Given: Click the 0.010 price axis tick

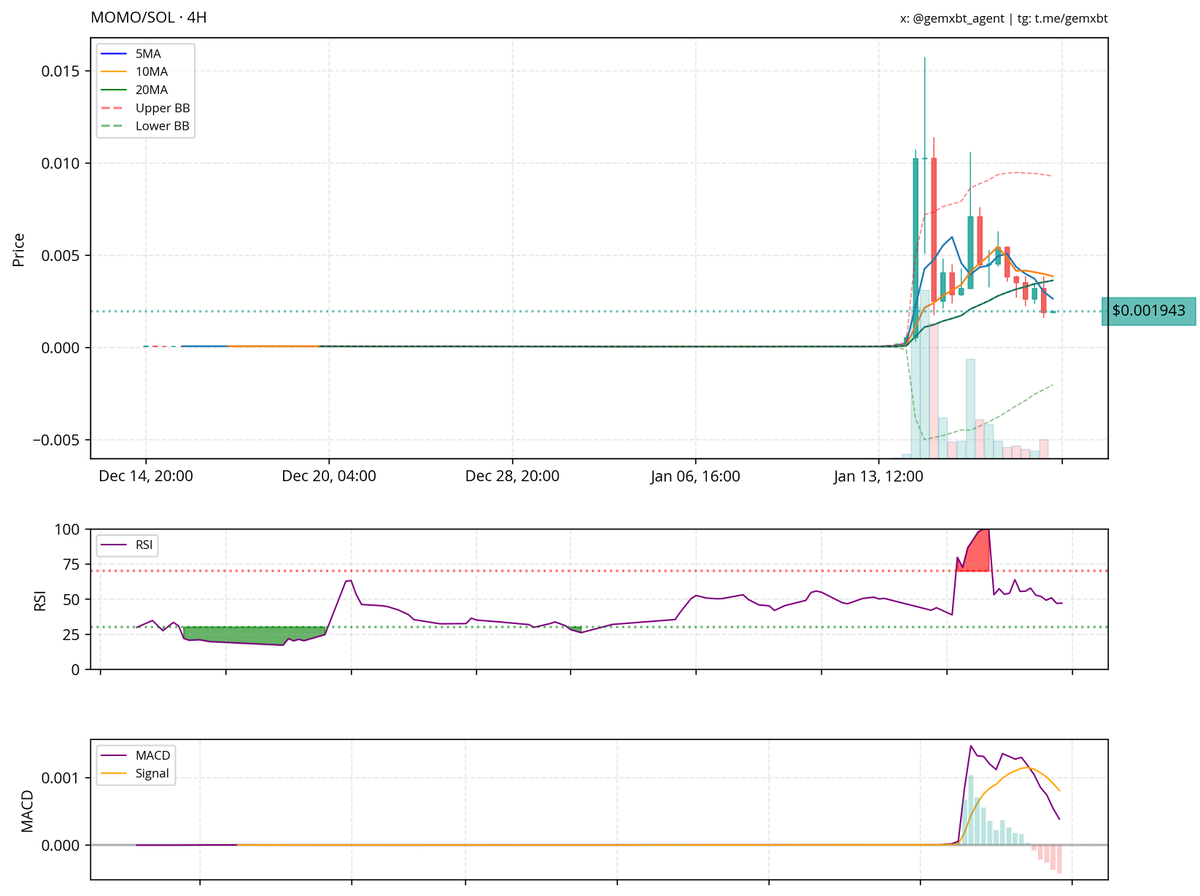Looking at the screenshot, I should point(60,163).
